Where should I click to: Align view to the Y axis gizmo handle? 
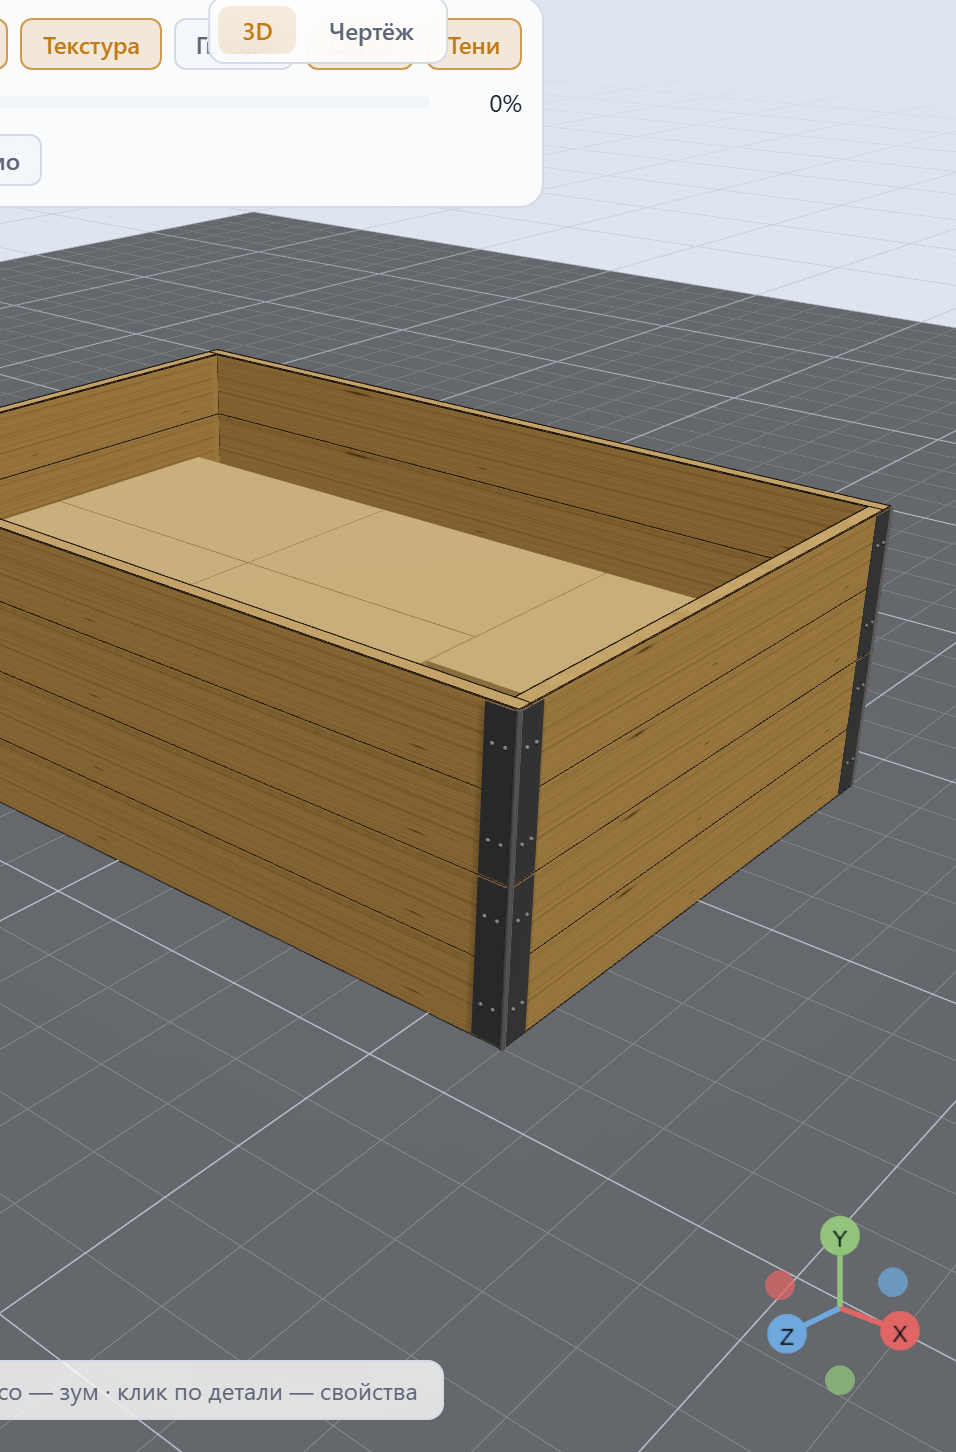click(840, 1237)
